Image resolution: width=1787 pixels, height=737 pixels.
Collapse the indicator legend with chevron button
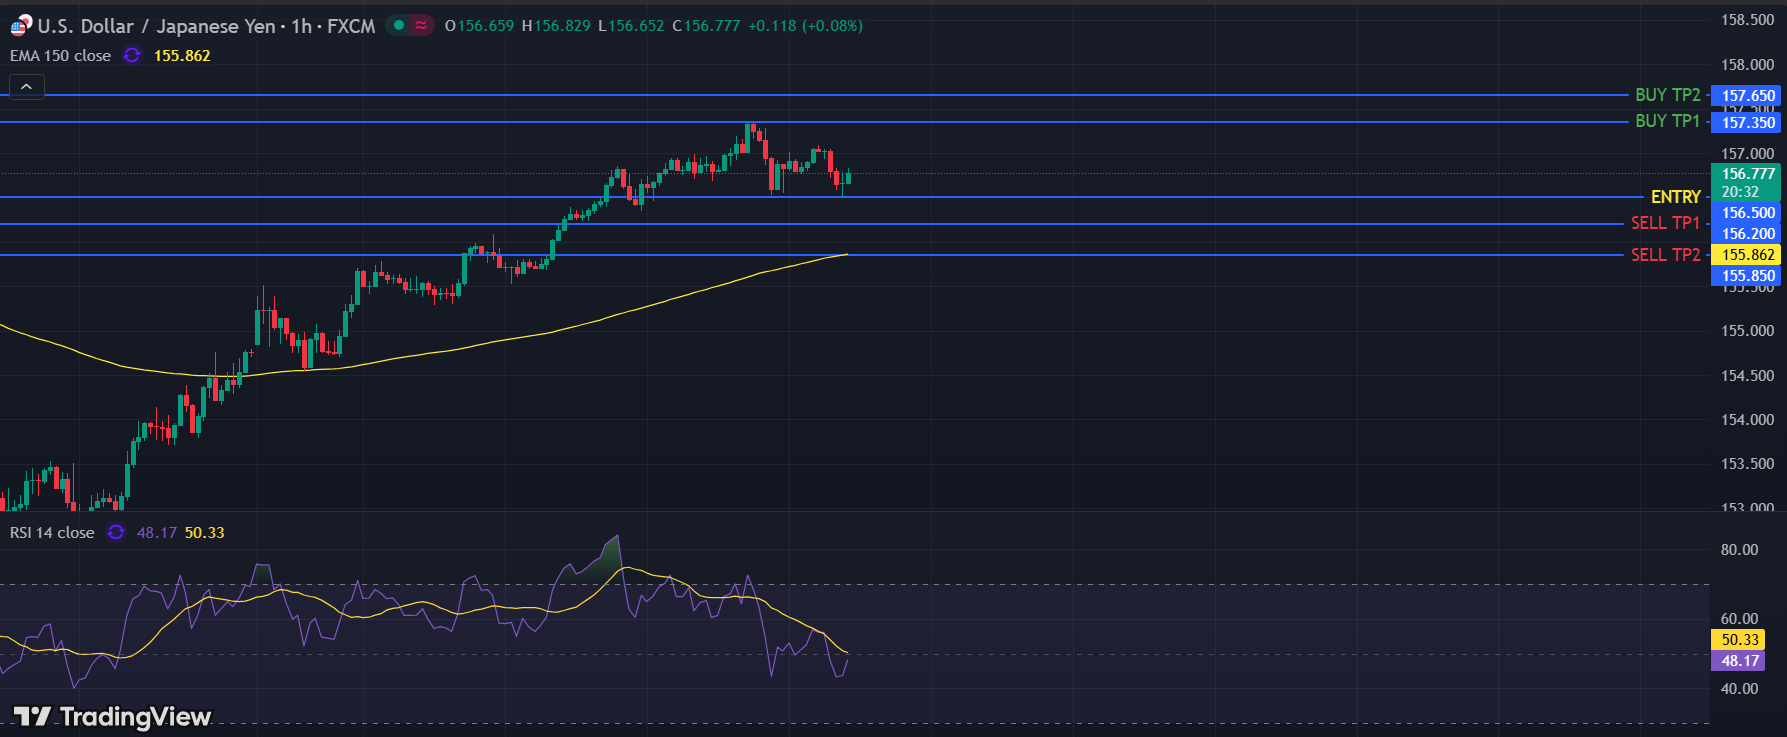pyautogui.click(x=26, y=87)
